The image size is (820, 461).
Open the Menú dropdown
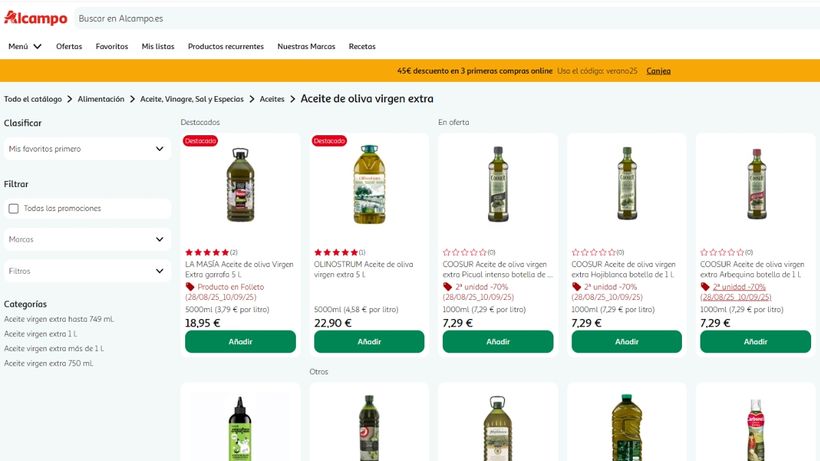(25, 46)
